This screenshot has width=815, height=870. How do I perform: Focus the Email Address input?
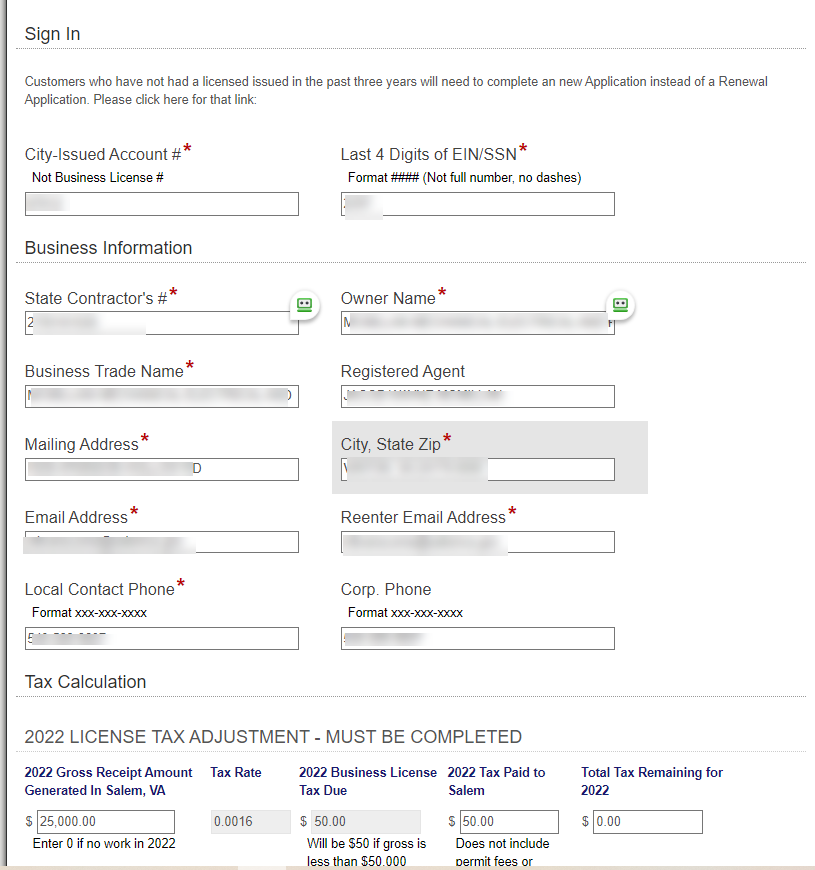click(161, 542)
